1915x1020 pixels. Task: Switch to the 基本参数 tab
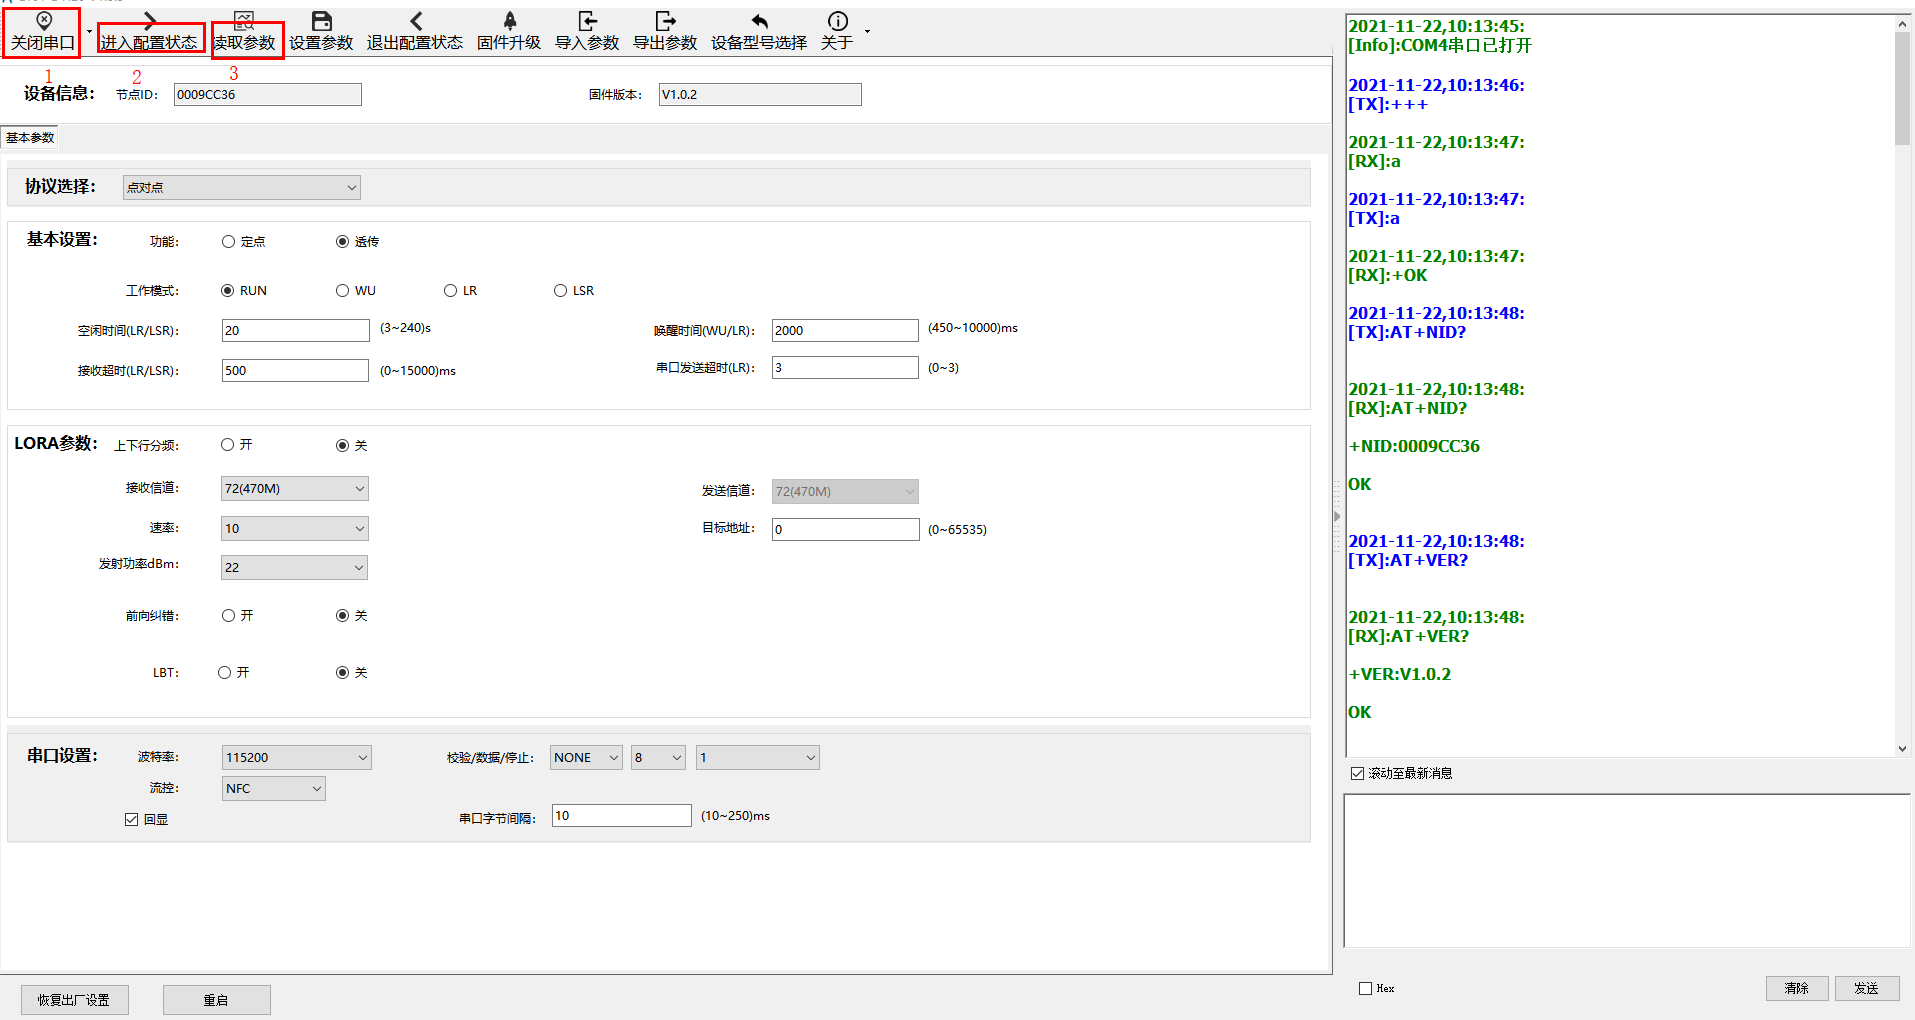point(31,138)
